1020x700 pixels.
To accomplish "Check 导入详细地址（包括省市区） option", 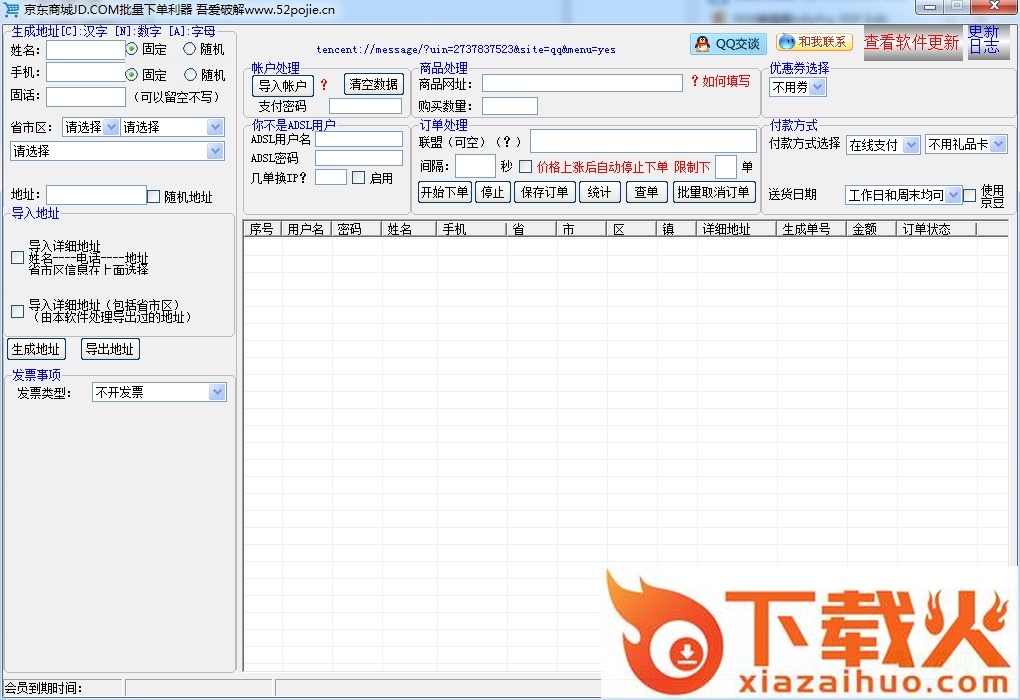I will (18, 311).
